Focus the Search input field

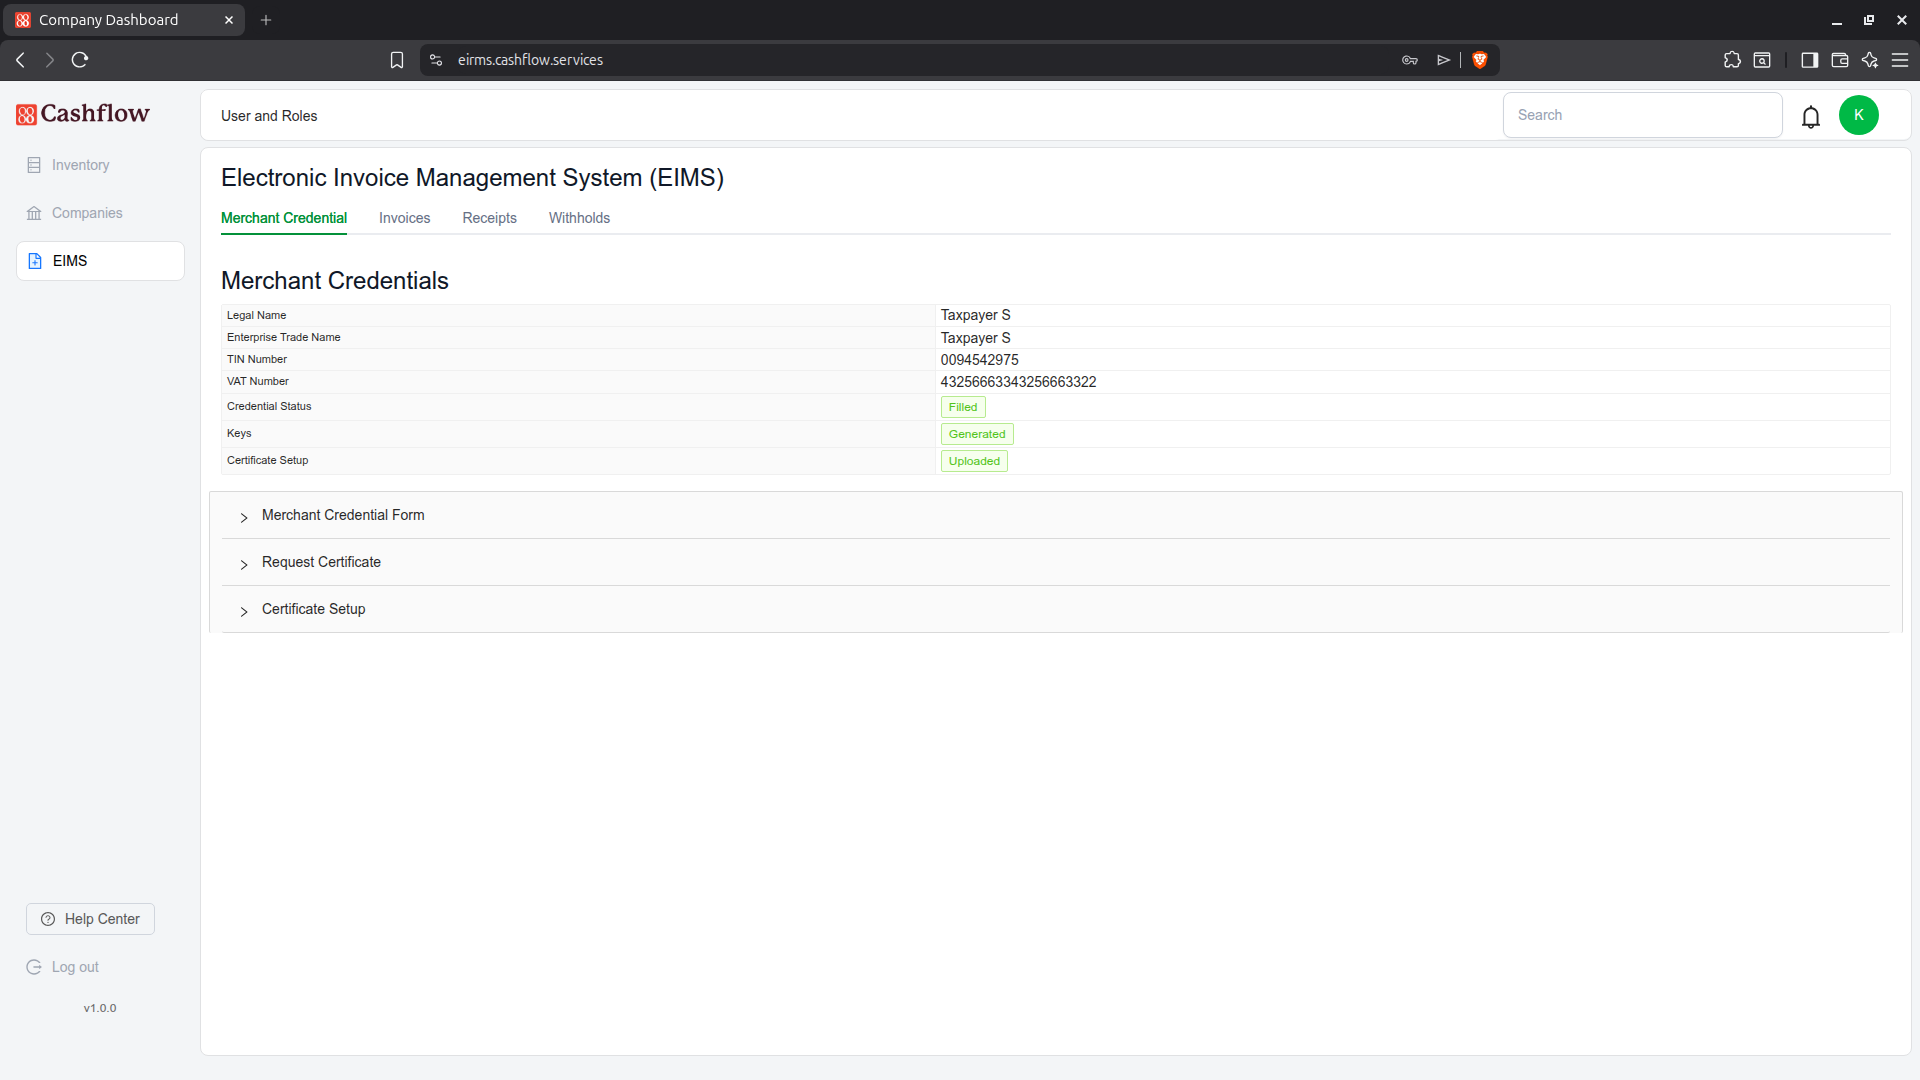pos(1642,115)
